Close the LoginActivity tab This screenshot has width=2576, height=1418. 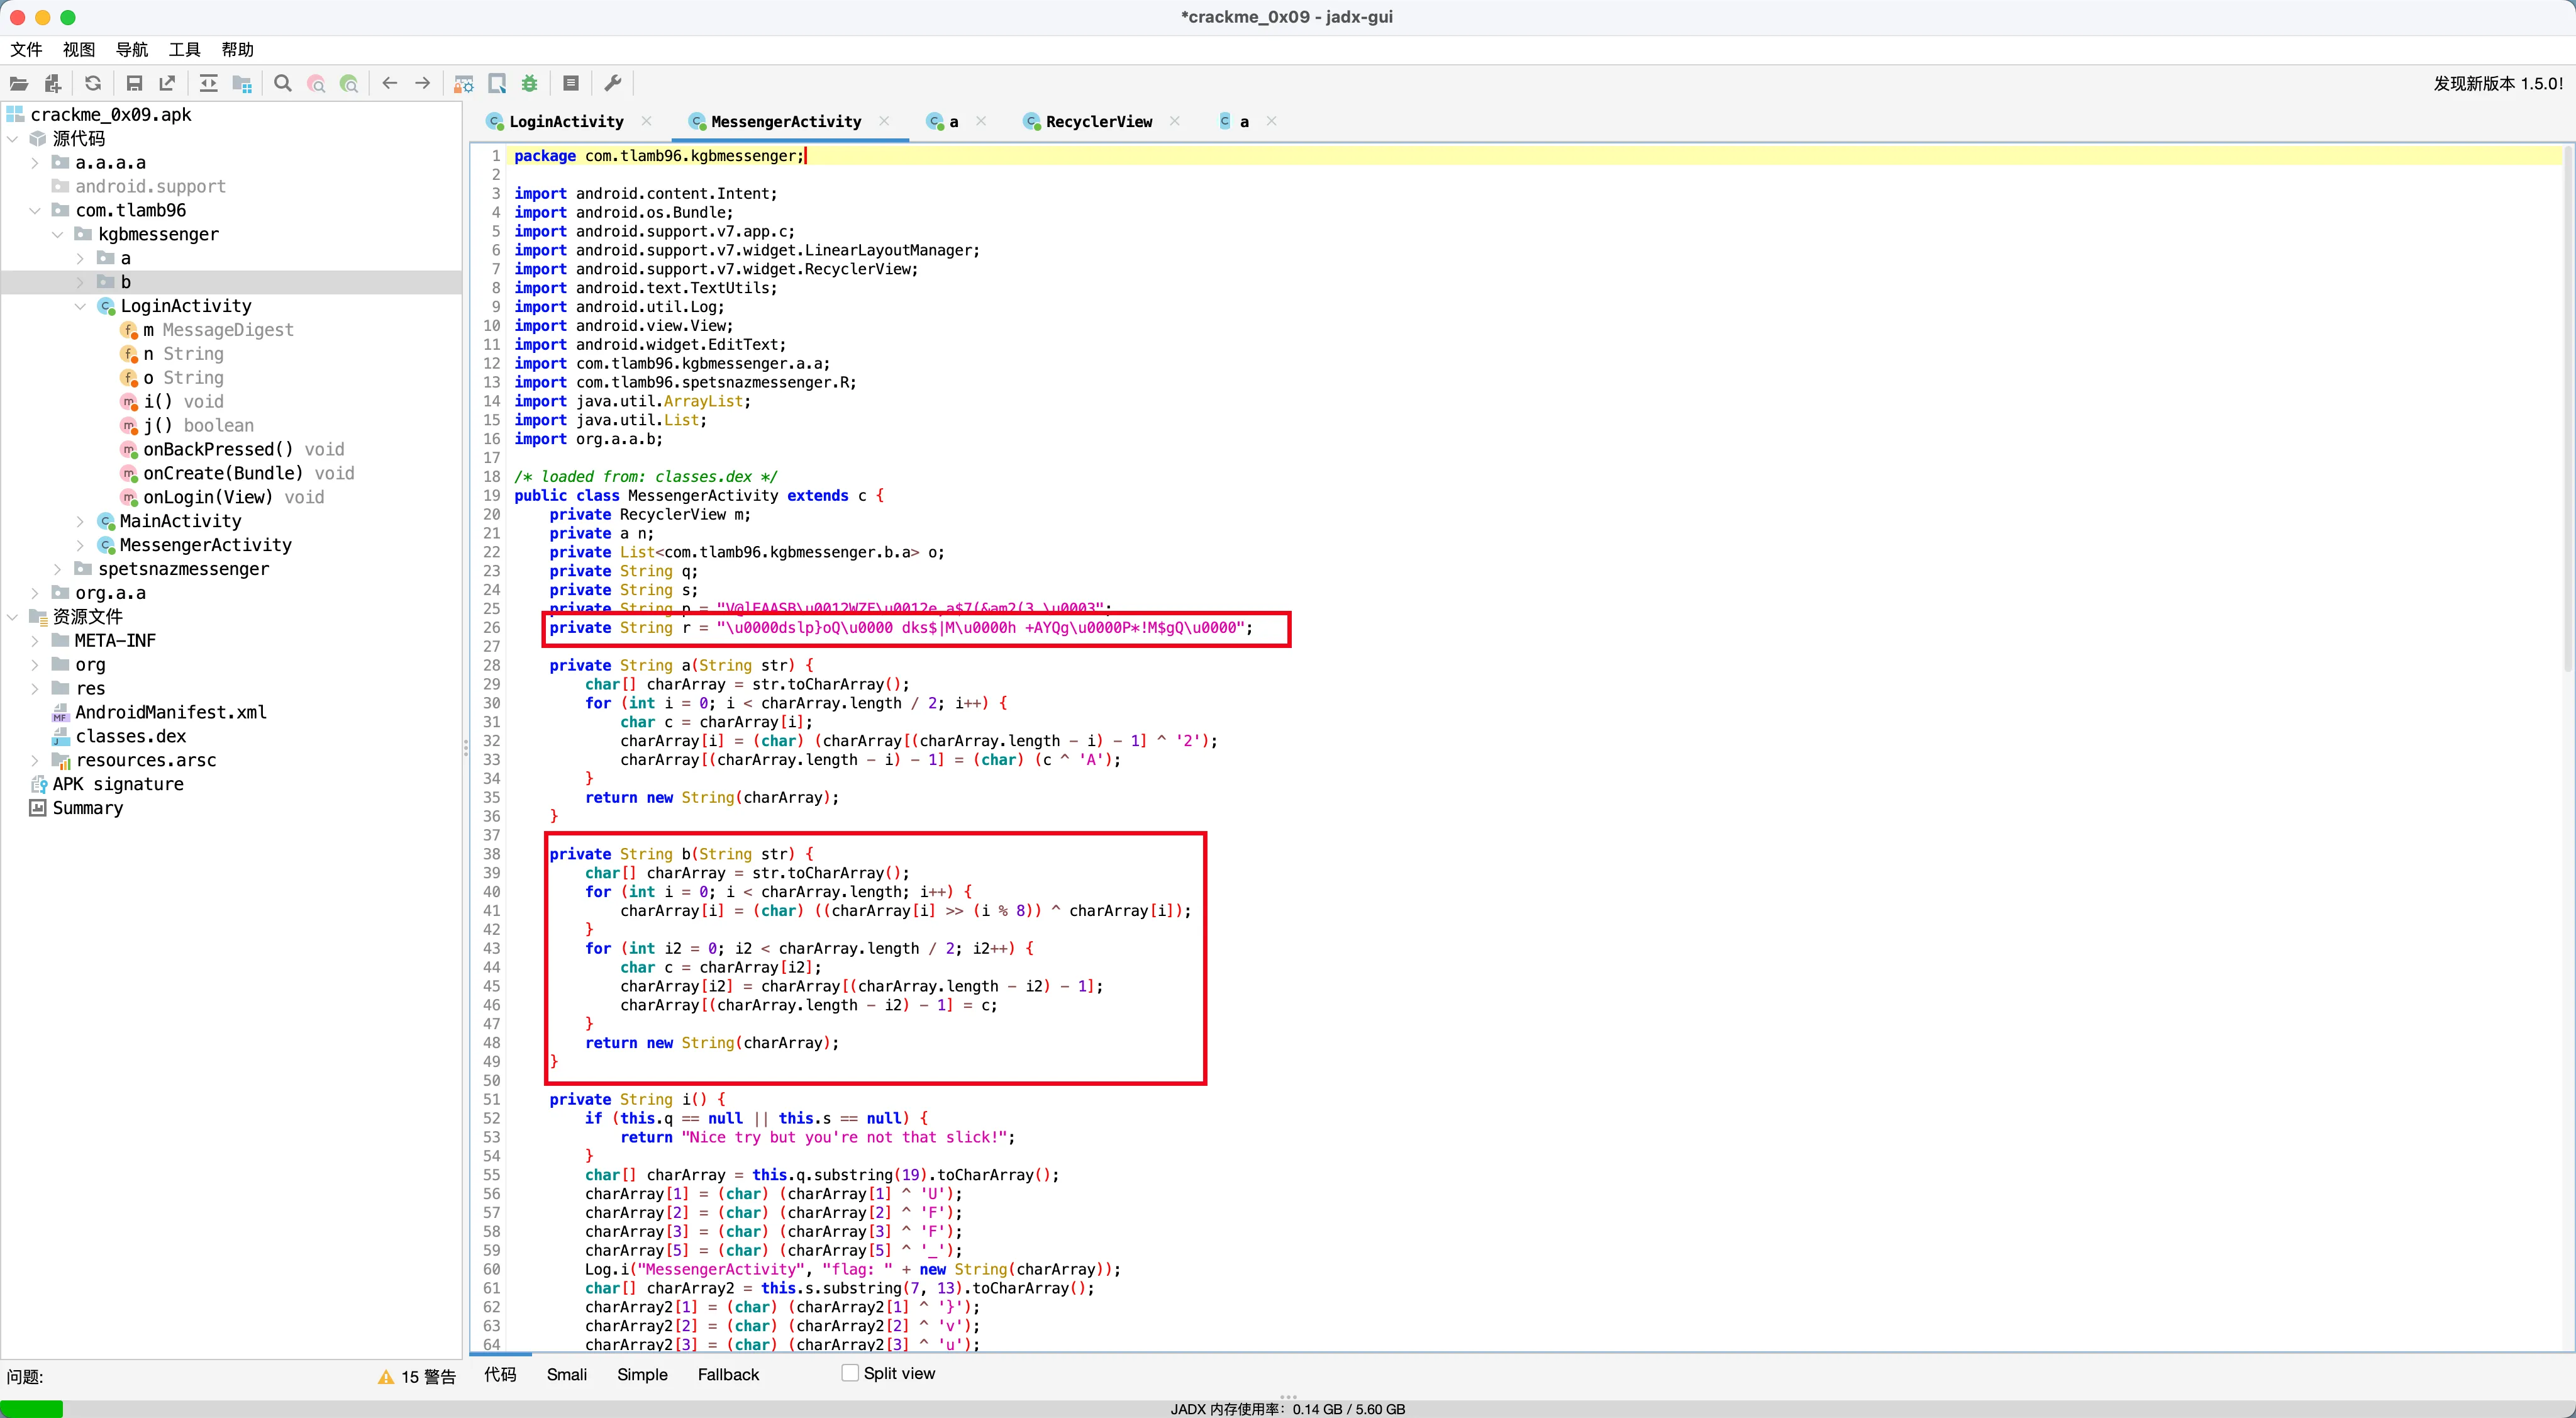pos(646,121)
